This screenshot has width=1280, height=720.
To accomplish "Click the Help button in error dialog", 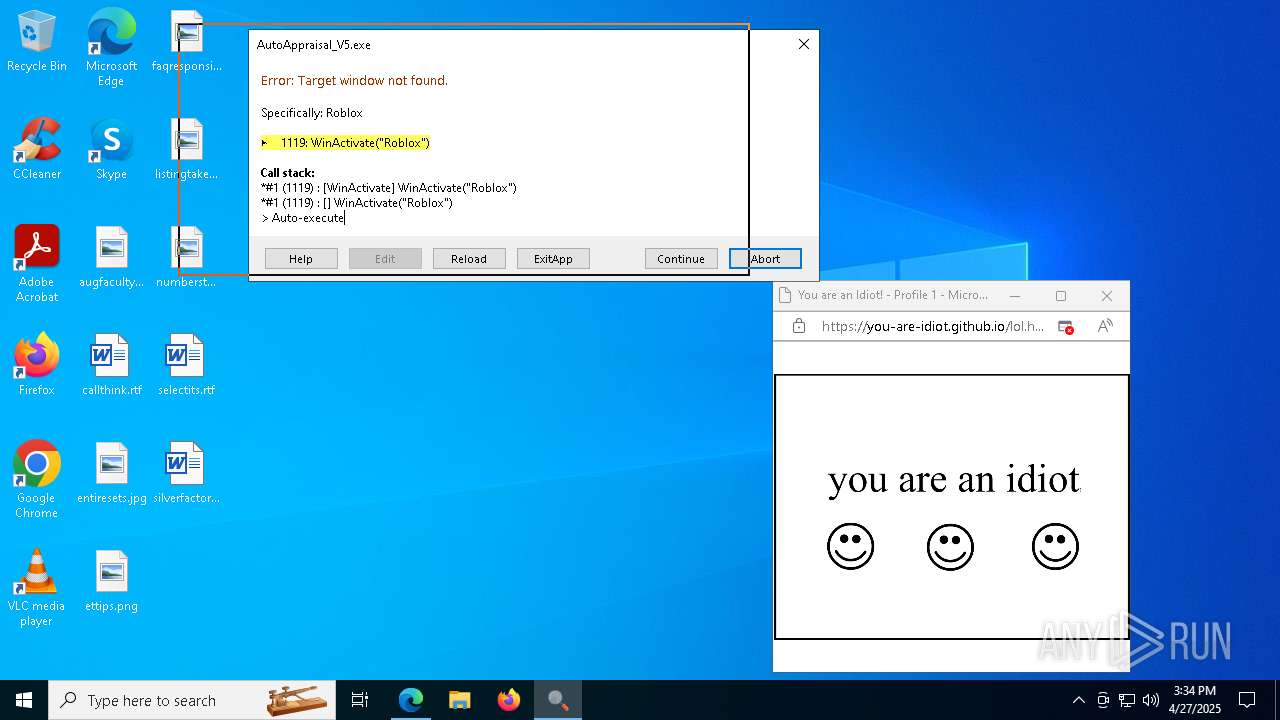I will pos(301,259).
